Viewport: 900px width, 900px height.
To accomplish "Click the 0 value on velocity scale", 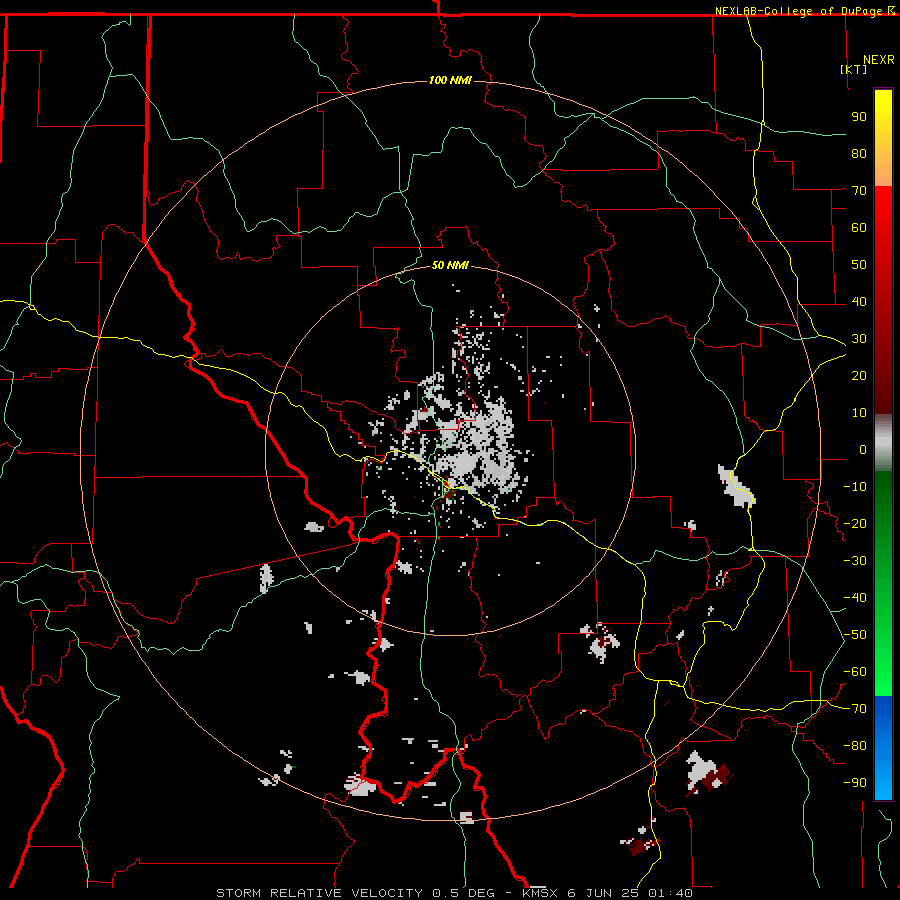I will tap(863, 449).
